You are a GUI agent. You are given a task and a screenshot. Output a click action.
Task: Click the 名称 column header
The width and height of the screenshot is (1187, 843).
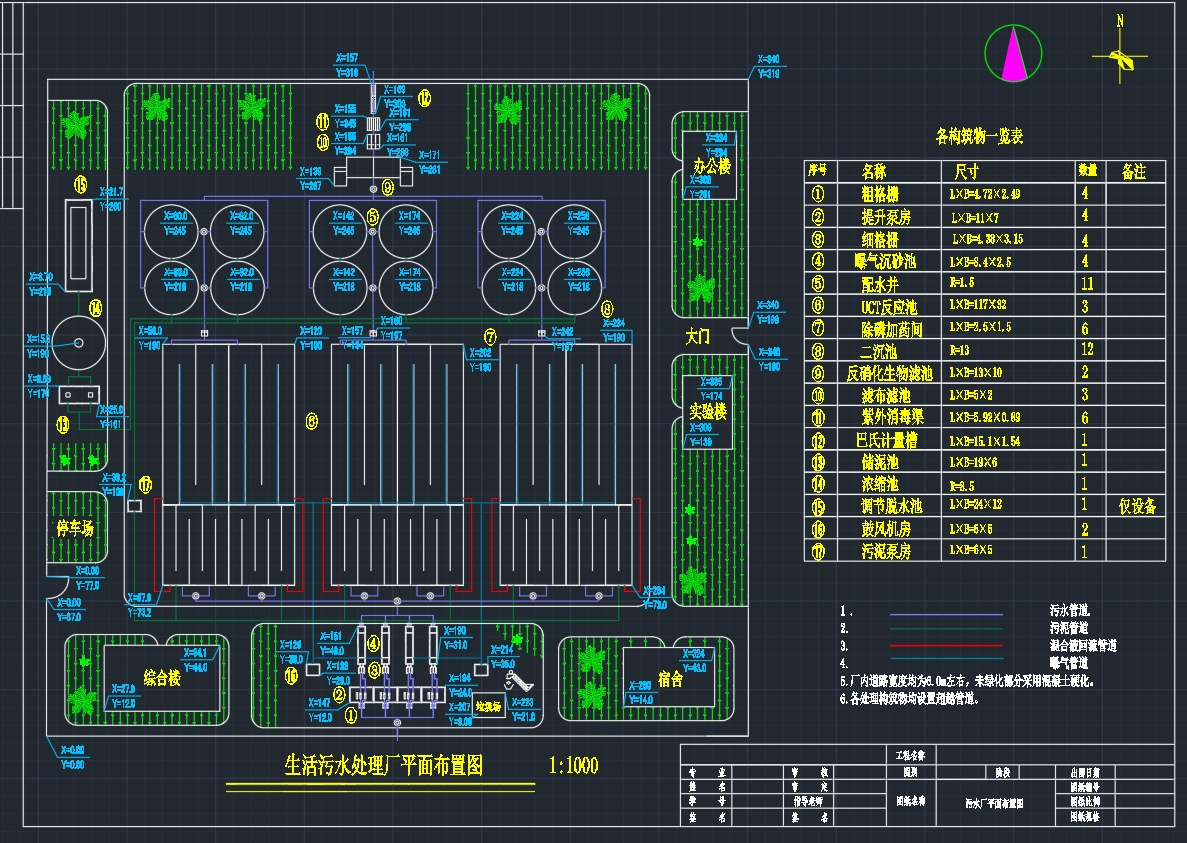[874, 172]
